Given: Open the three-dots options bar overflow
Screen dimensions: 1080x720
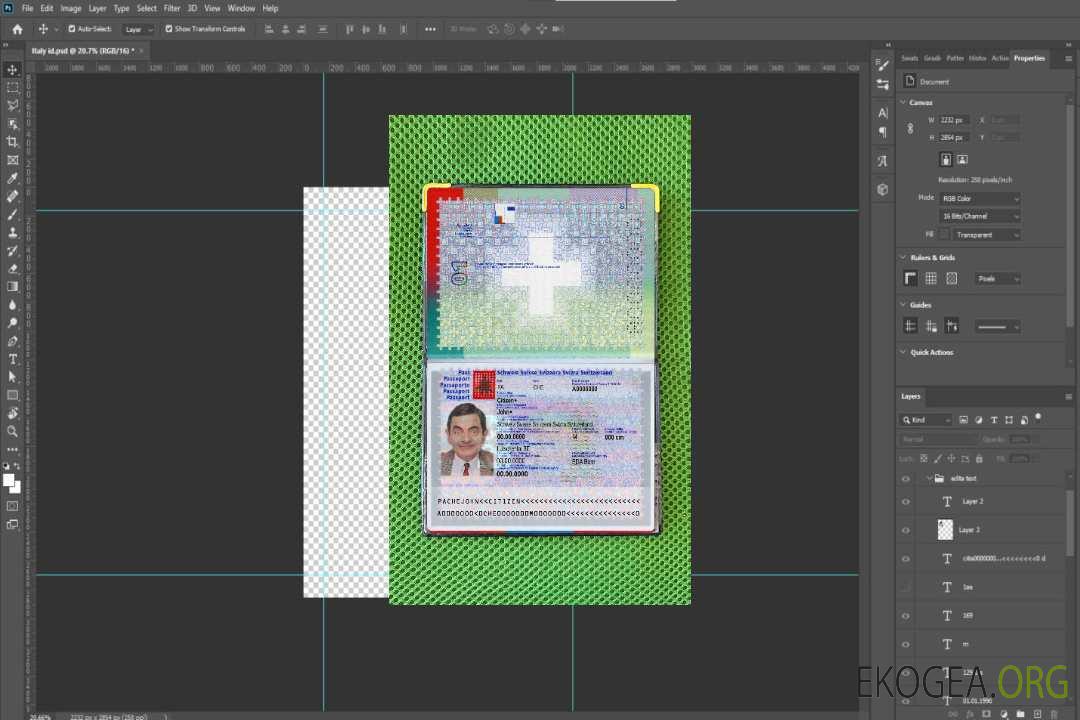Looking at the screenshot, I should coord(430,29).
